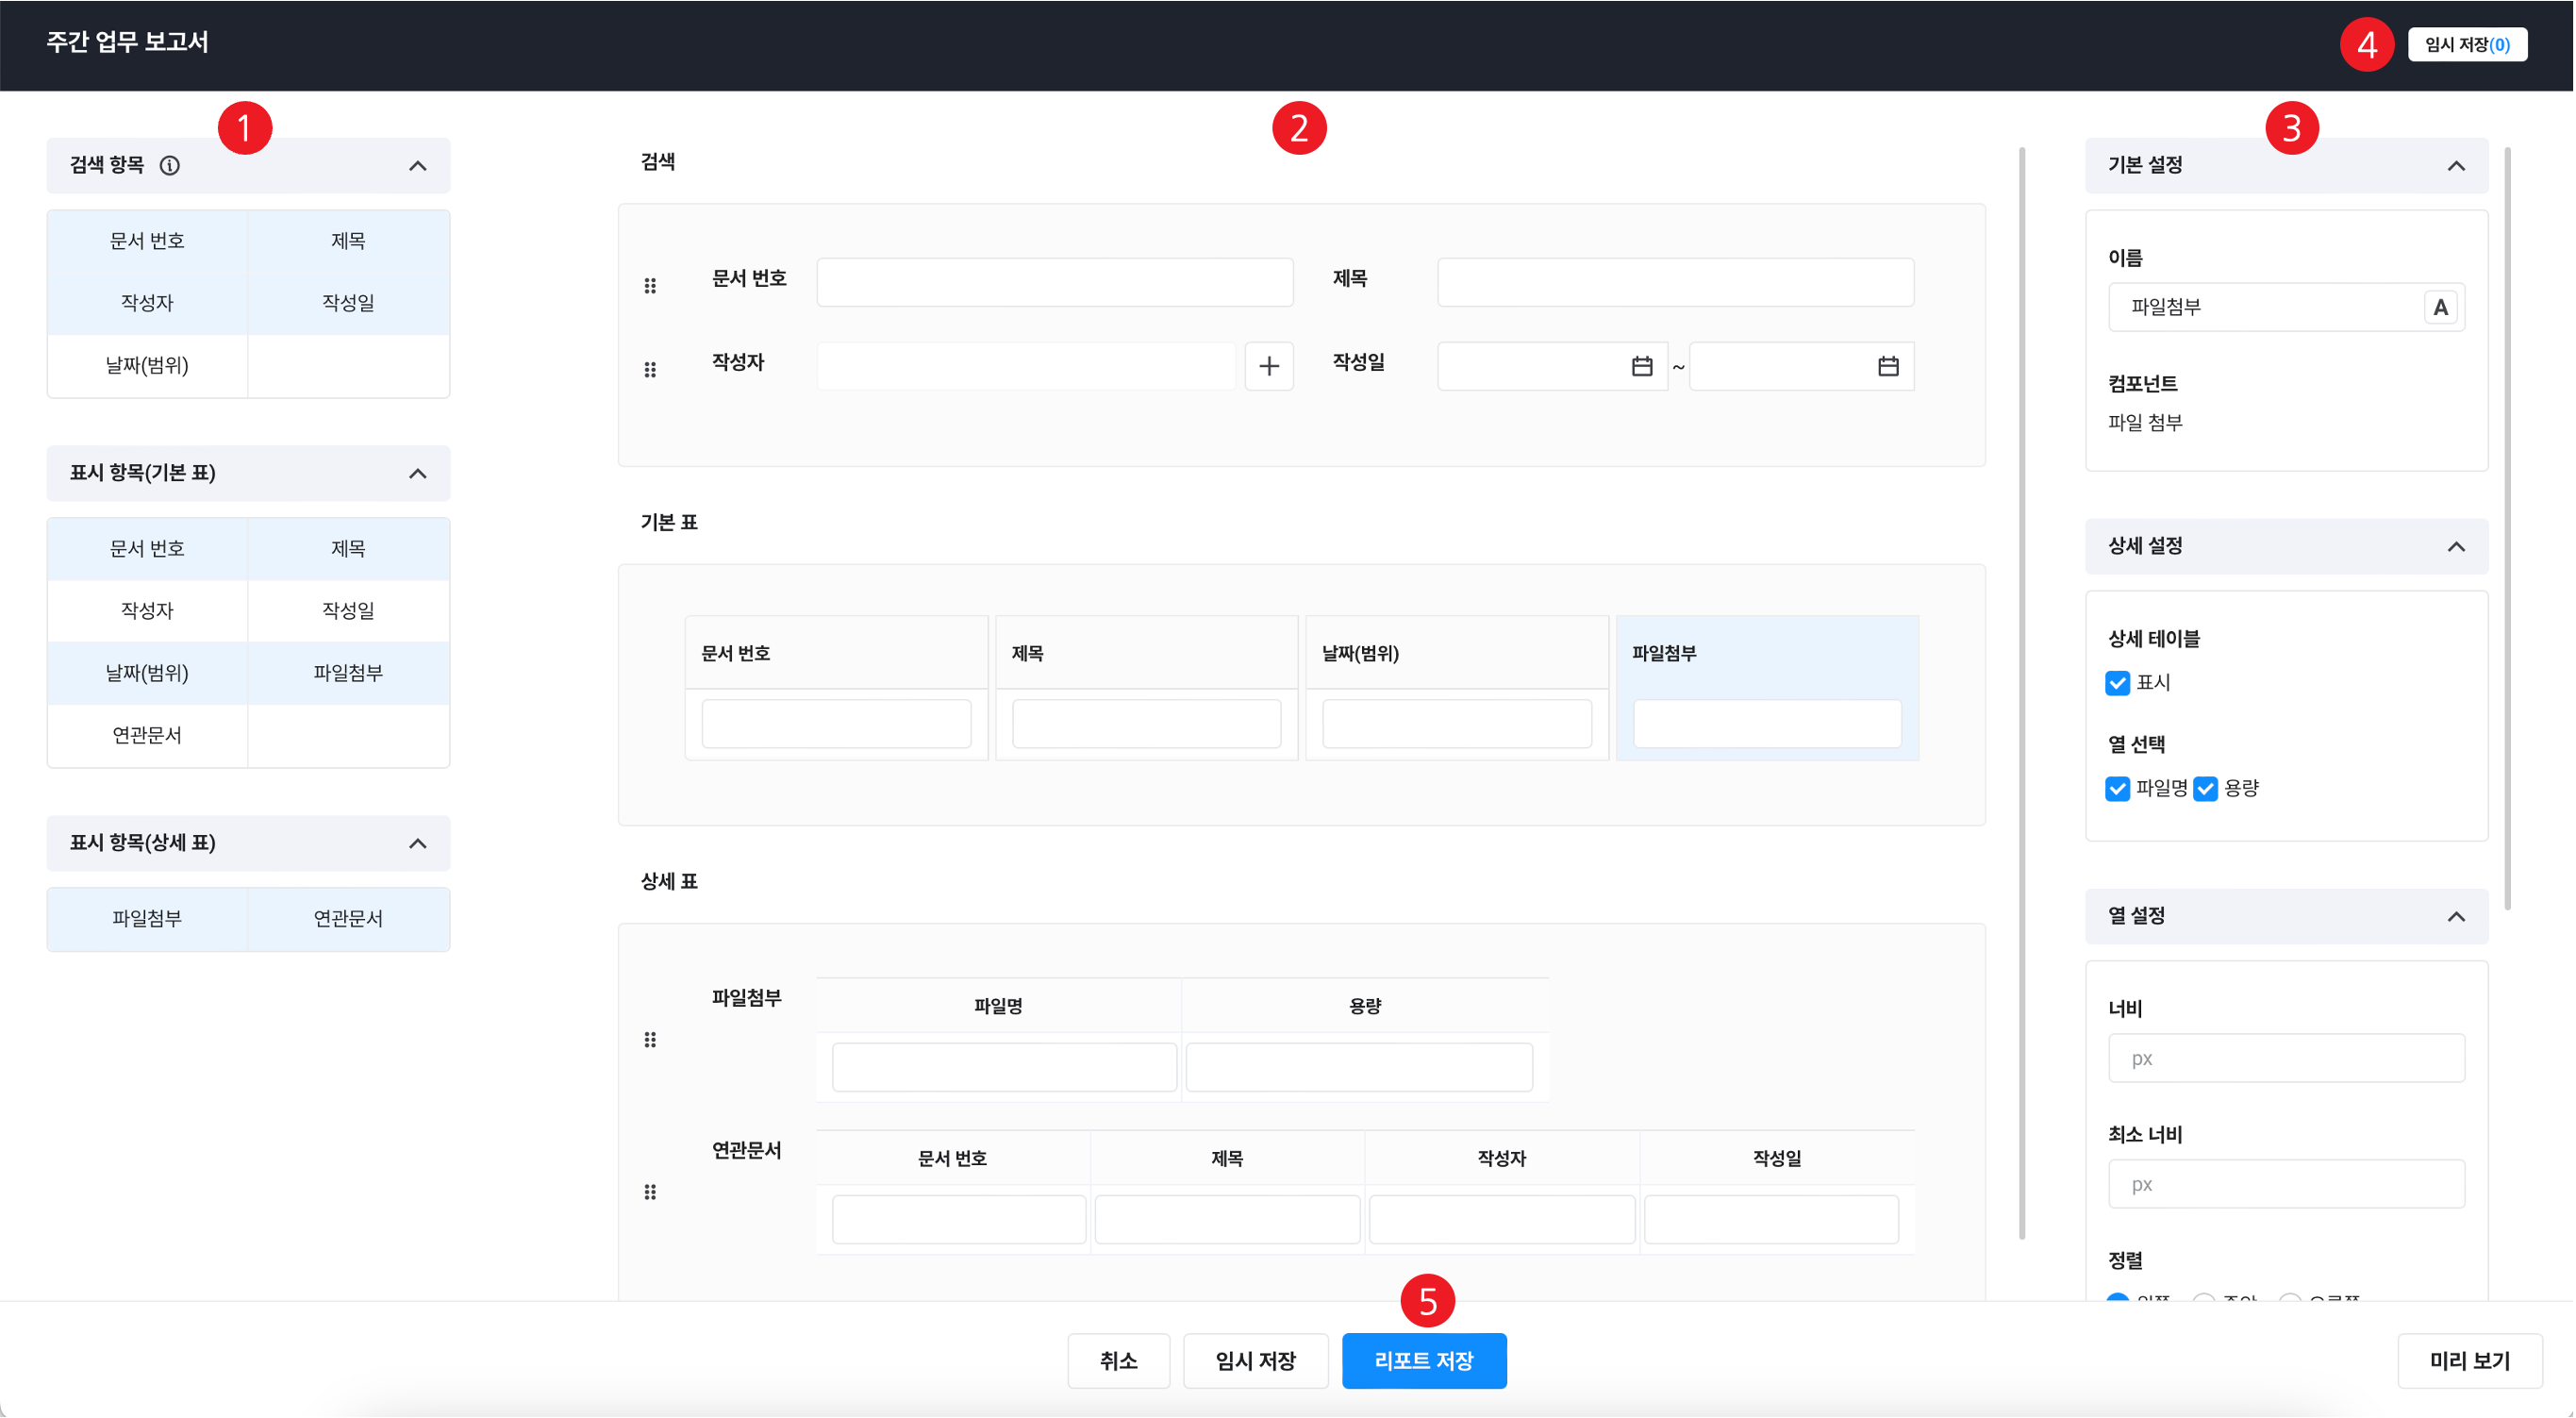Uncheck the 표시 checkbox under 상세 테이블
Screen dimensions: 2576x1418
(x=2117, y=683)
